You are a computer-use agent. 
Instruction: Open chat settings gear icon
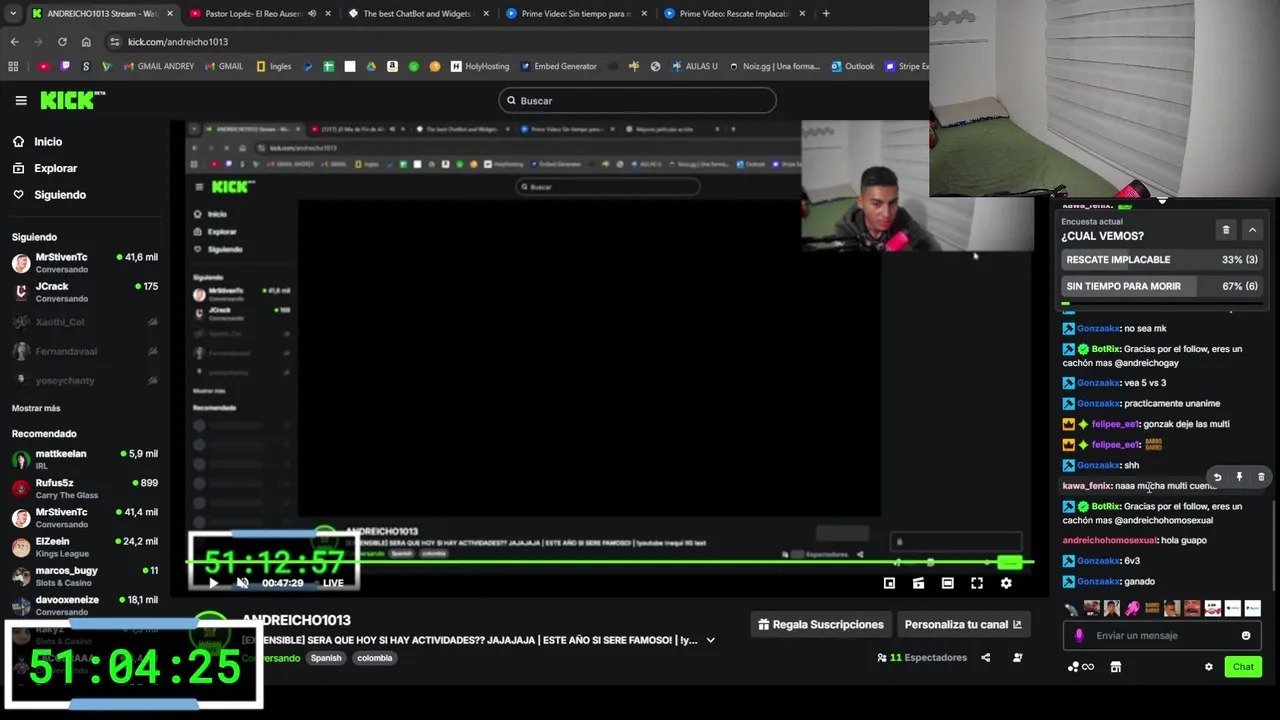(1208, 667)
